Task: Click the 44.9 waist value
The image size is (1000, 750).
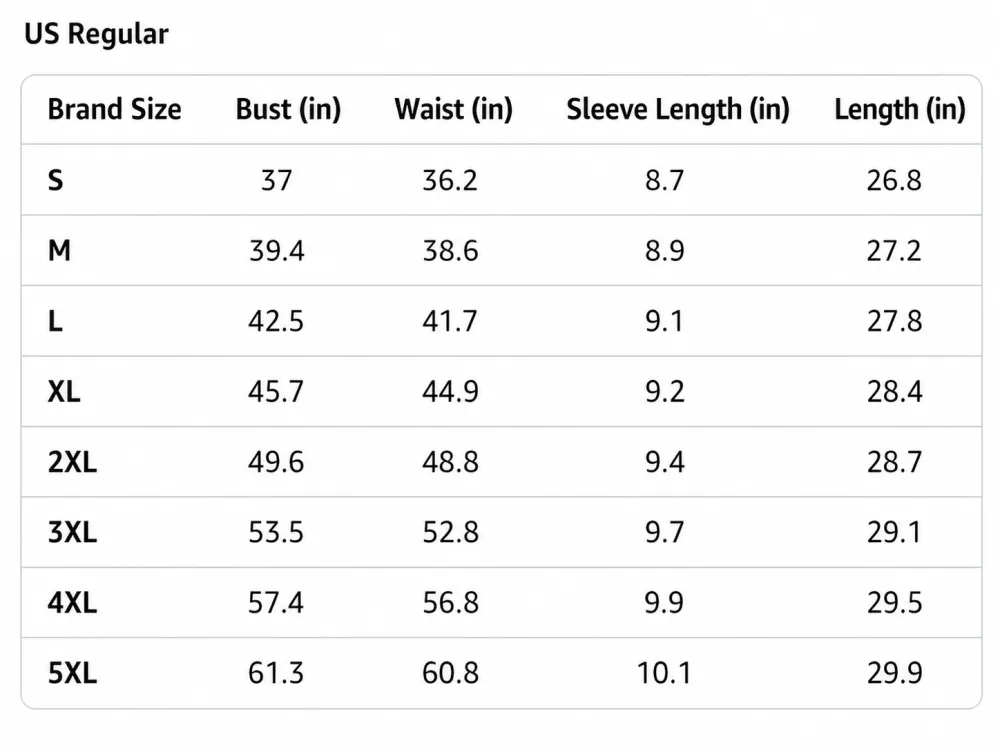Action: click(x=450, y=392)
